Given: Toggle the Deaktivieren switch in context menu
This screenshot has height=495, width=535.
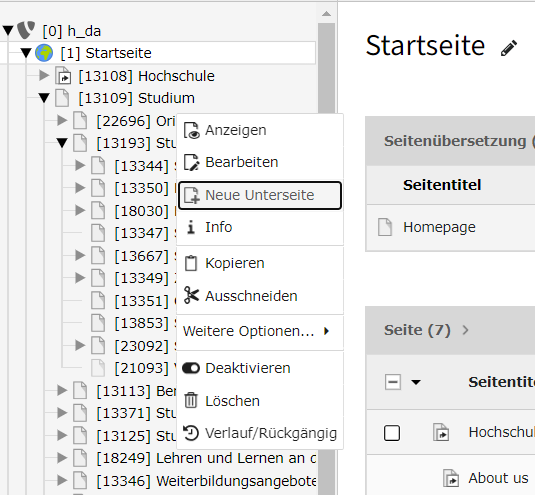Looking at the screenshot, I should pyautogui.click(x=191, y=368).
